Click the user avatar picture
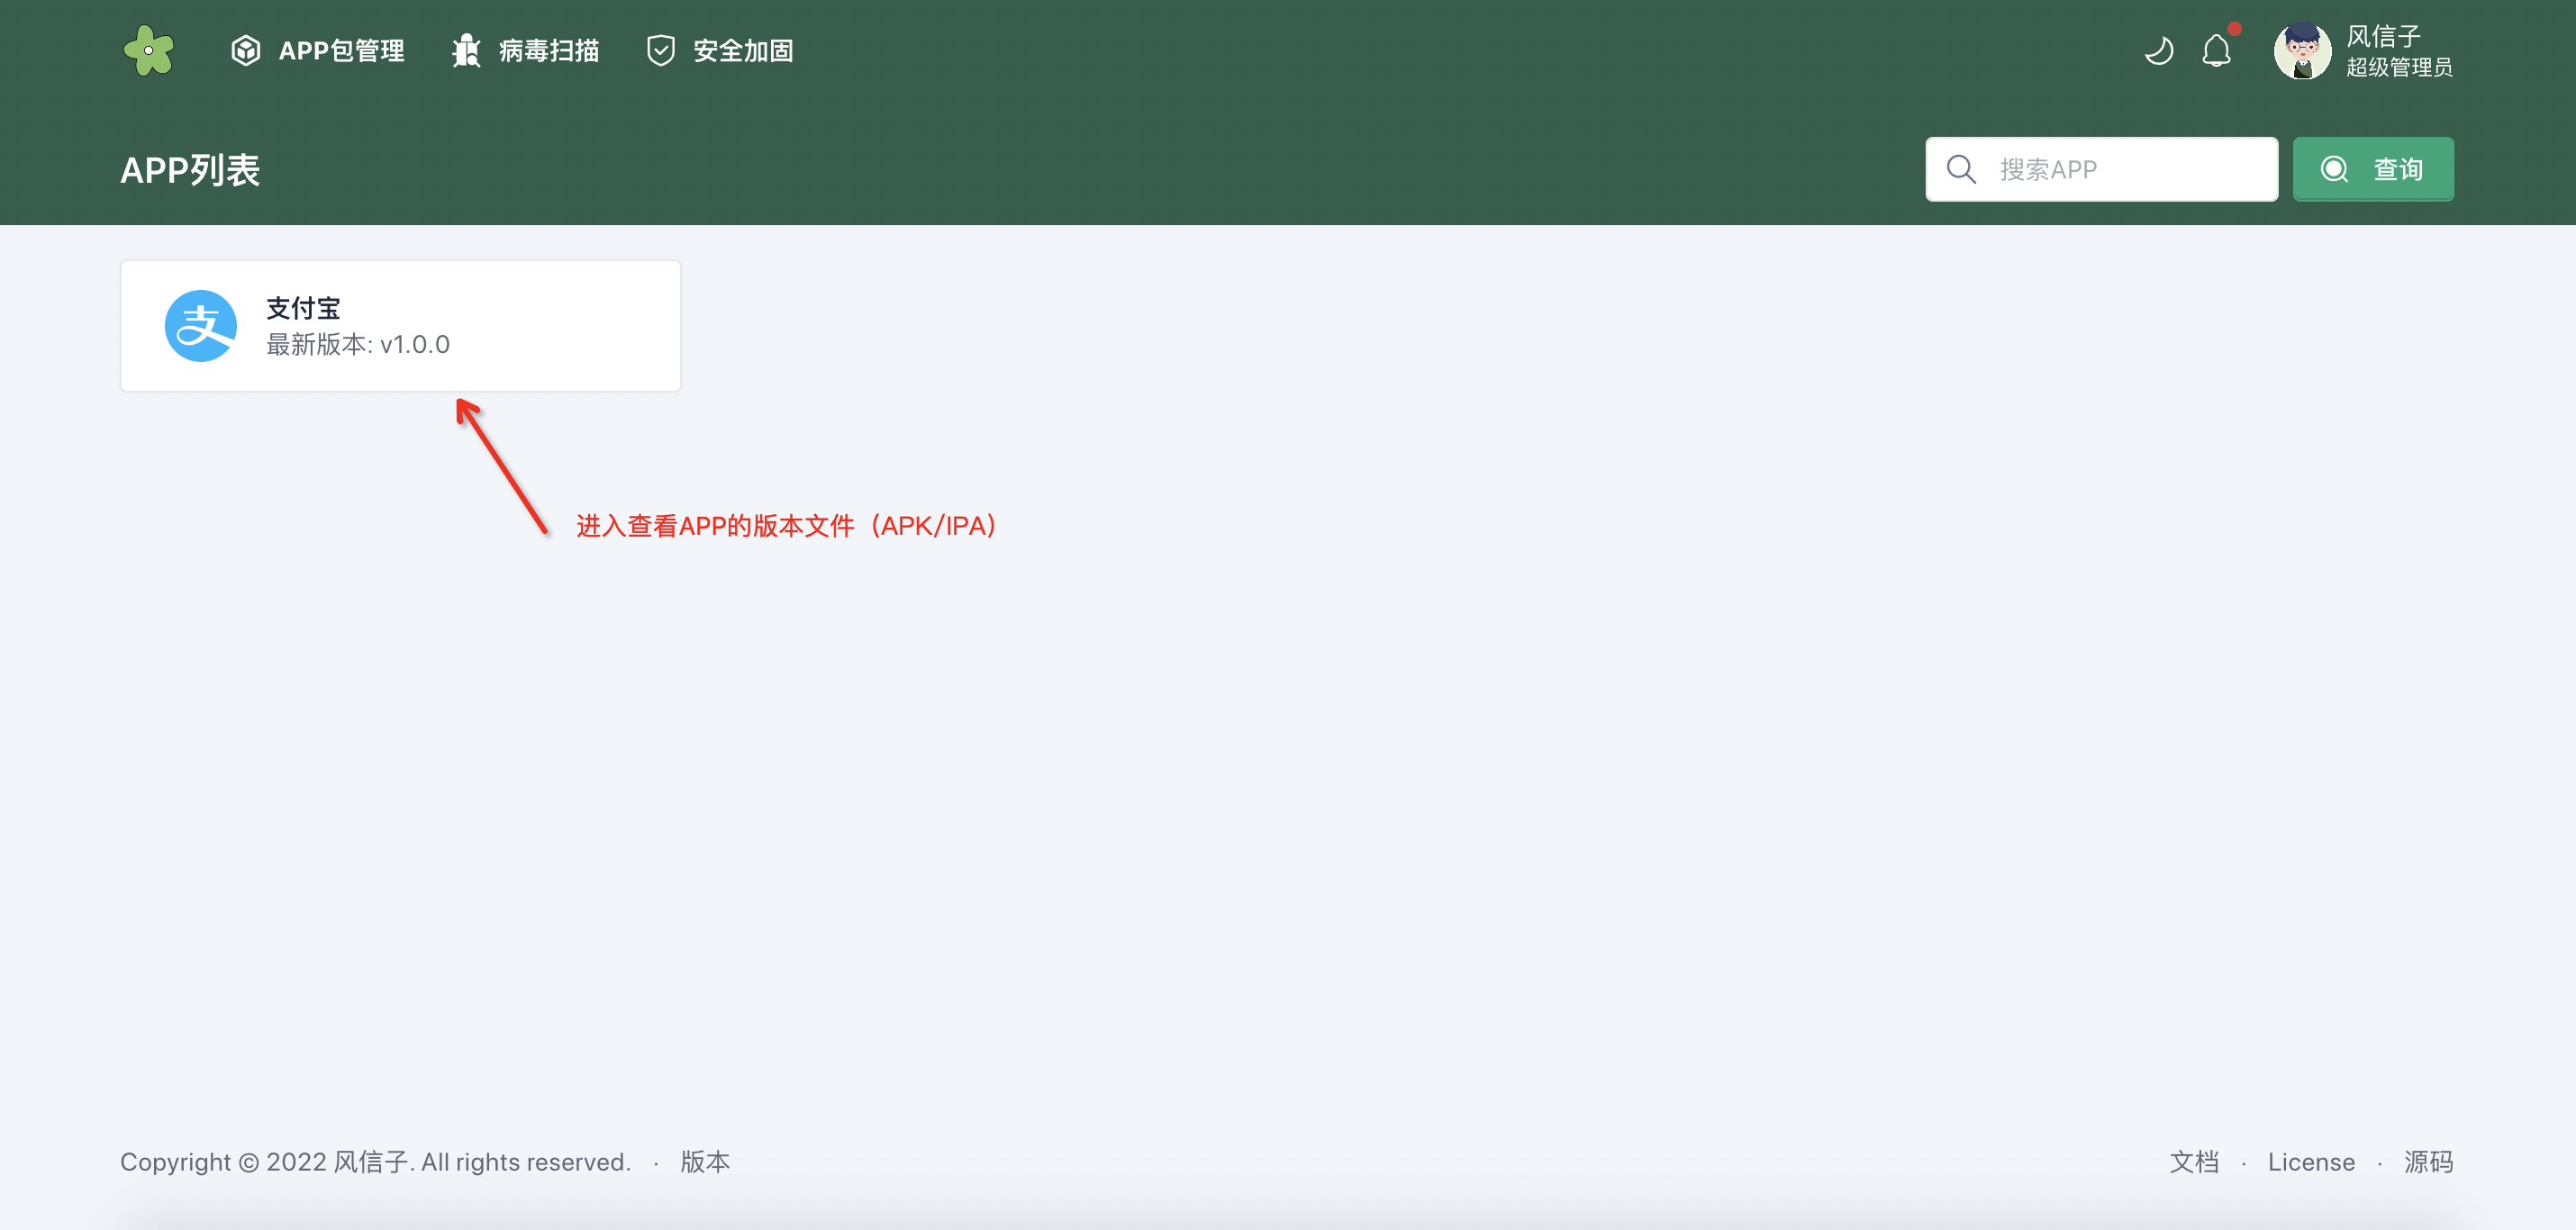Screen dimensions: 2576x1230 (x=2302, y=50)
